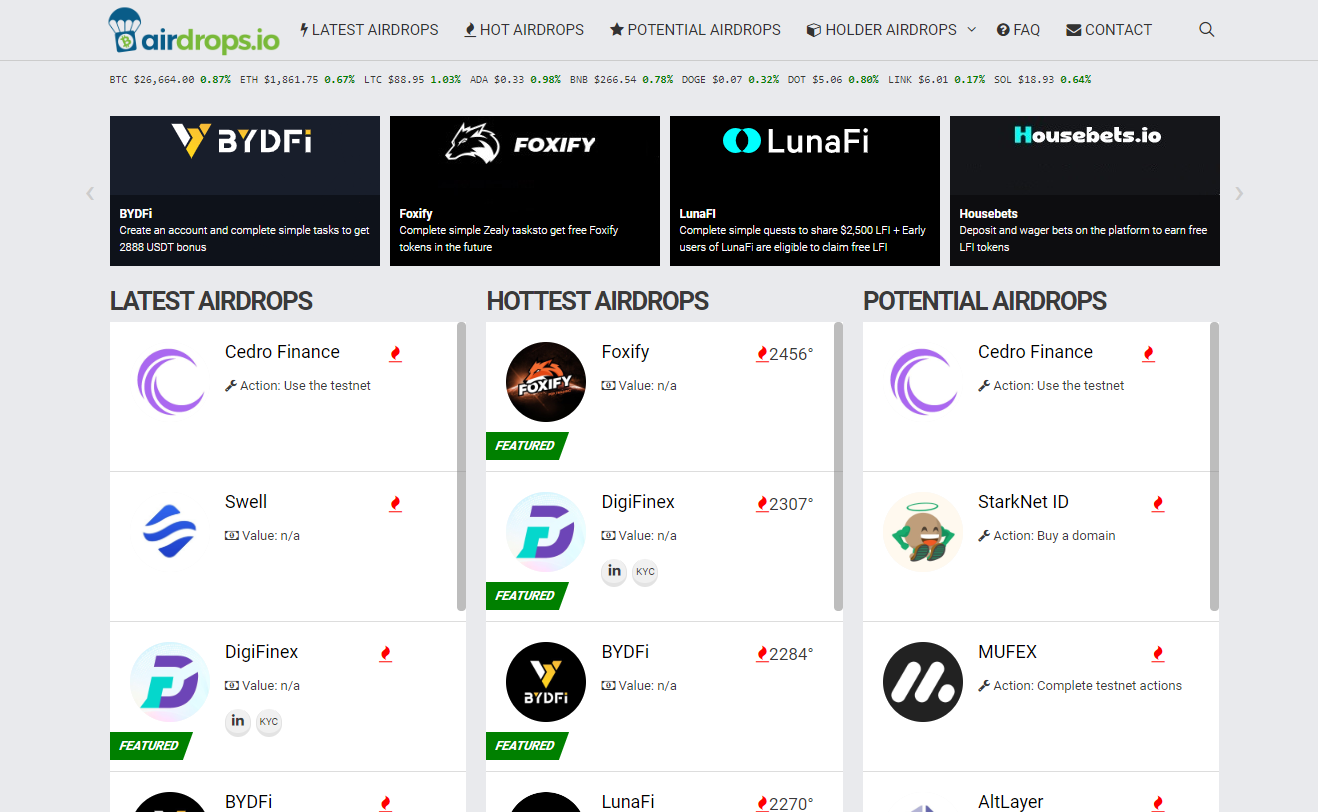The width and height of the screenshot is (1318, 812).
Task: Click the DOGE $0.07 ticker price
Action: (x=727, y=79)
